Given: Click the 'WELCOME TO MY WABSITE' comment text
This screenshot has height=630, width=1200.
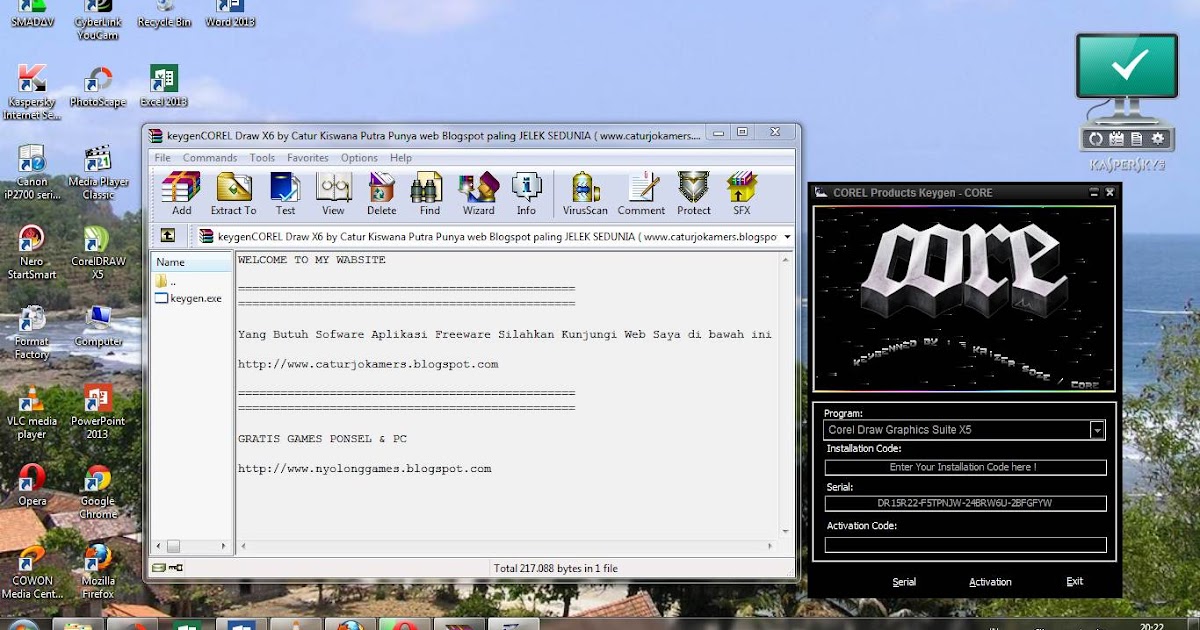Looking at the screenshot, I should pyautogui.click(x=312, y=260).
